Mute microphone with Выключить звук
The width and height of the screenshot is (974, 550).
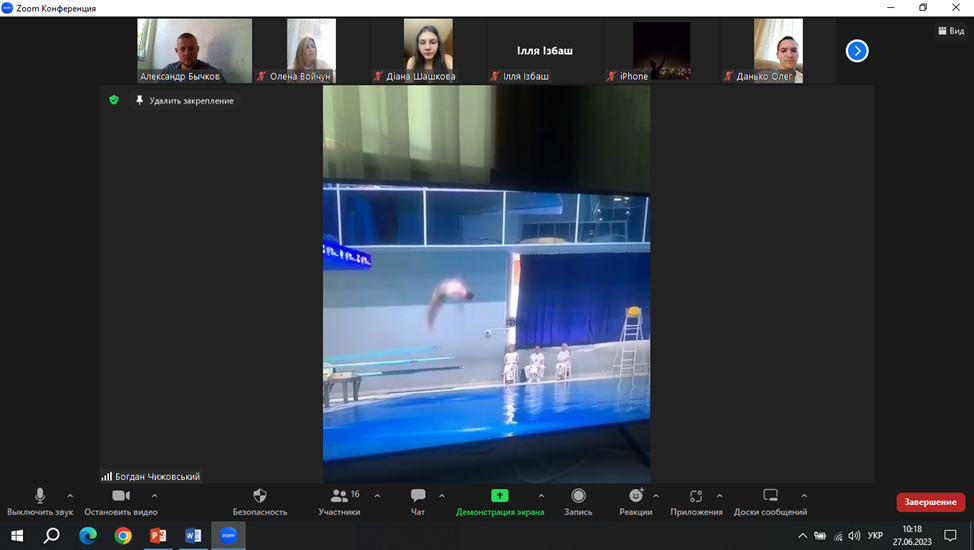[40, 496]
